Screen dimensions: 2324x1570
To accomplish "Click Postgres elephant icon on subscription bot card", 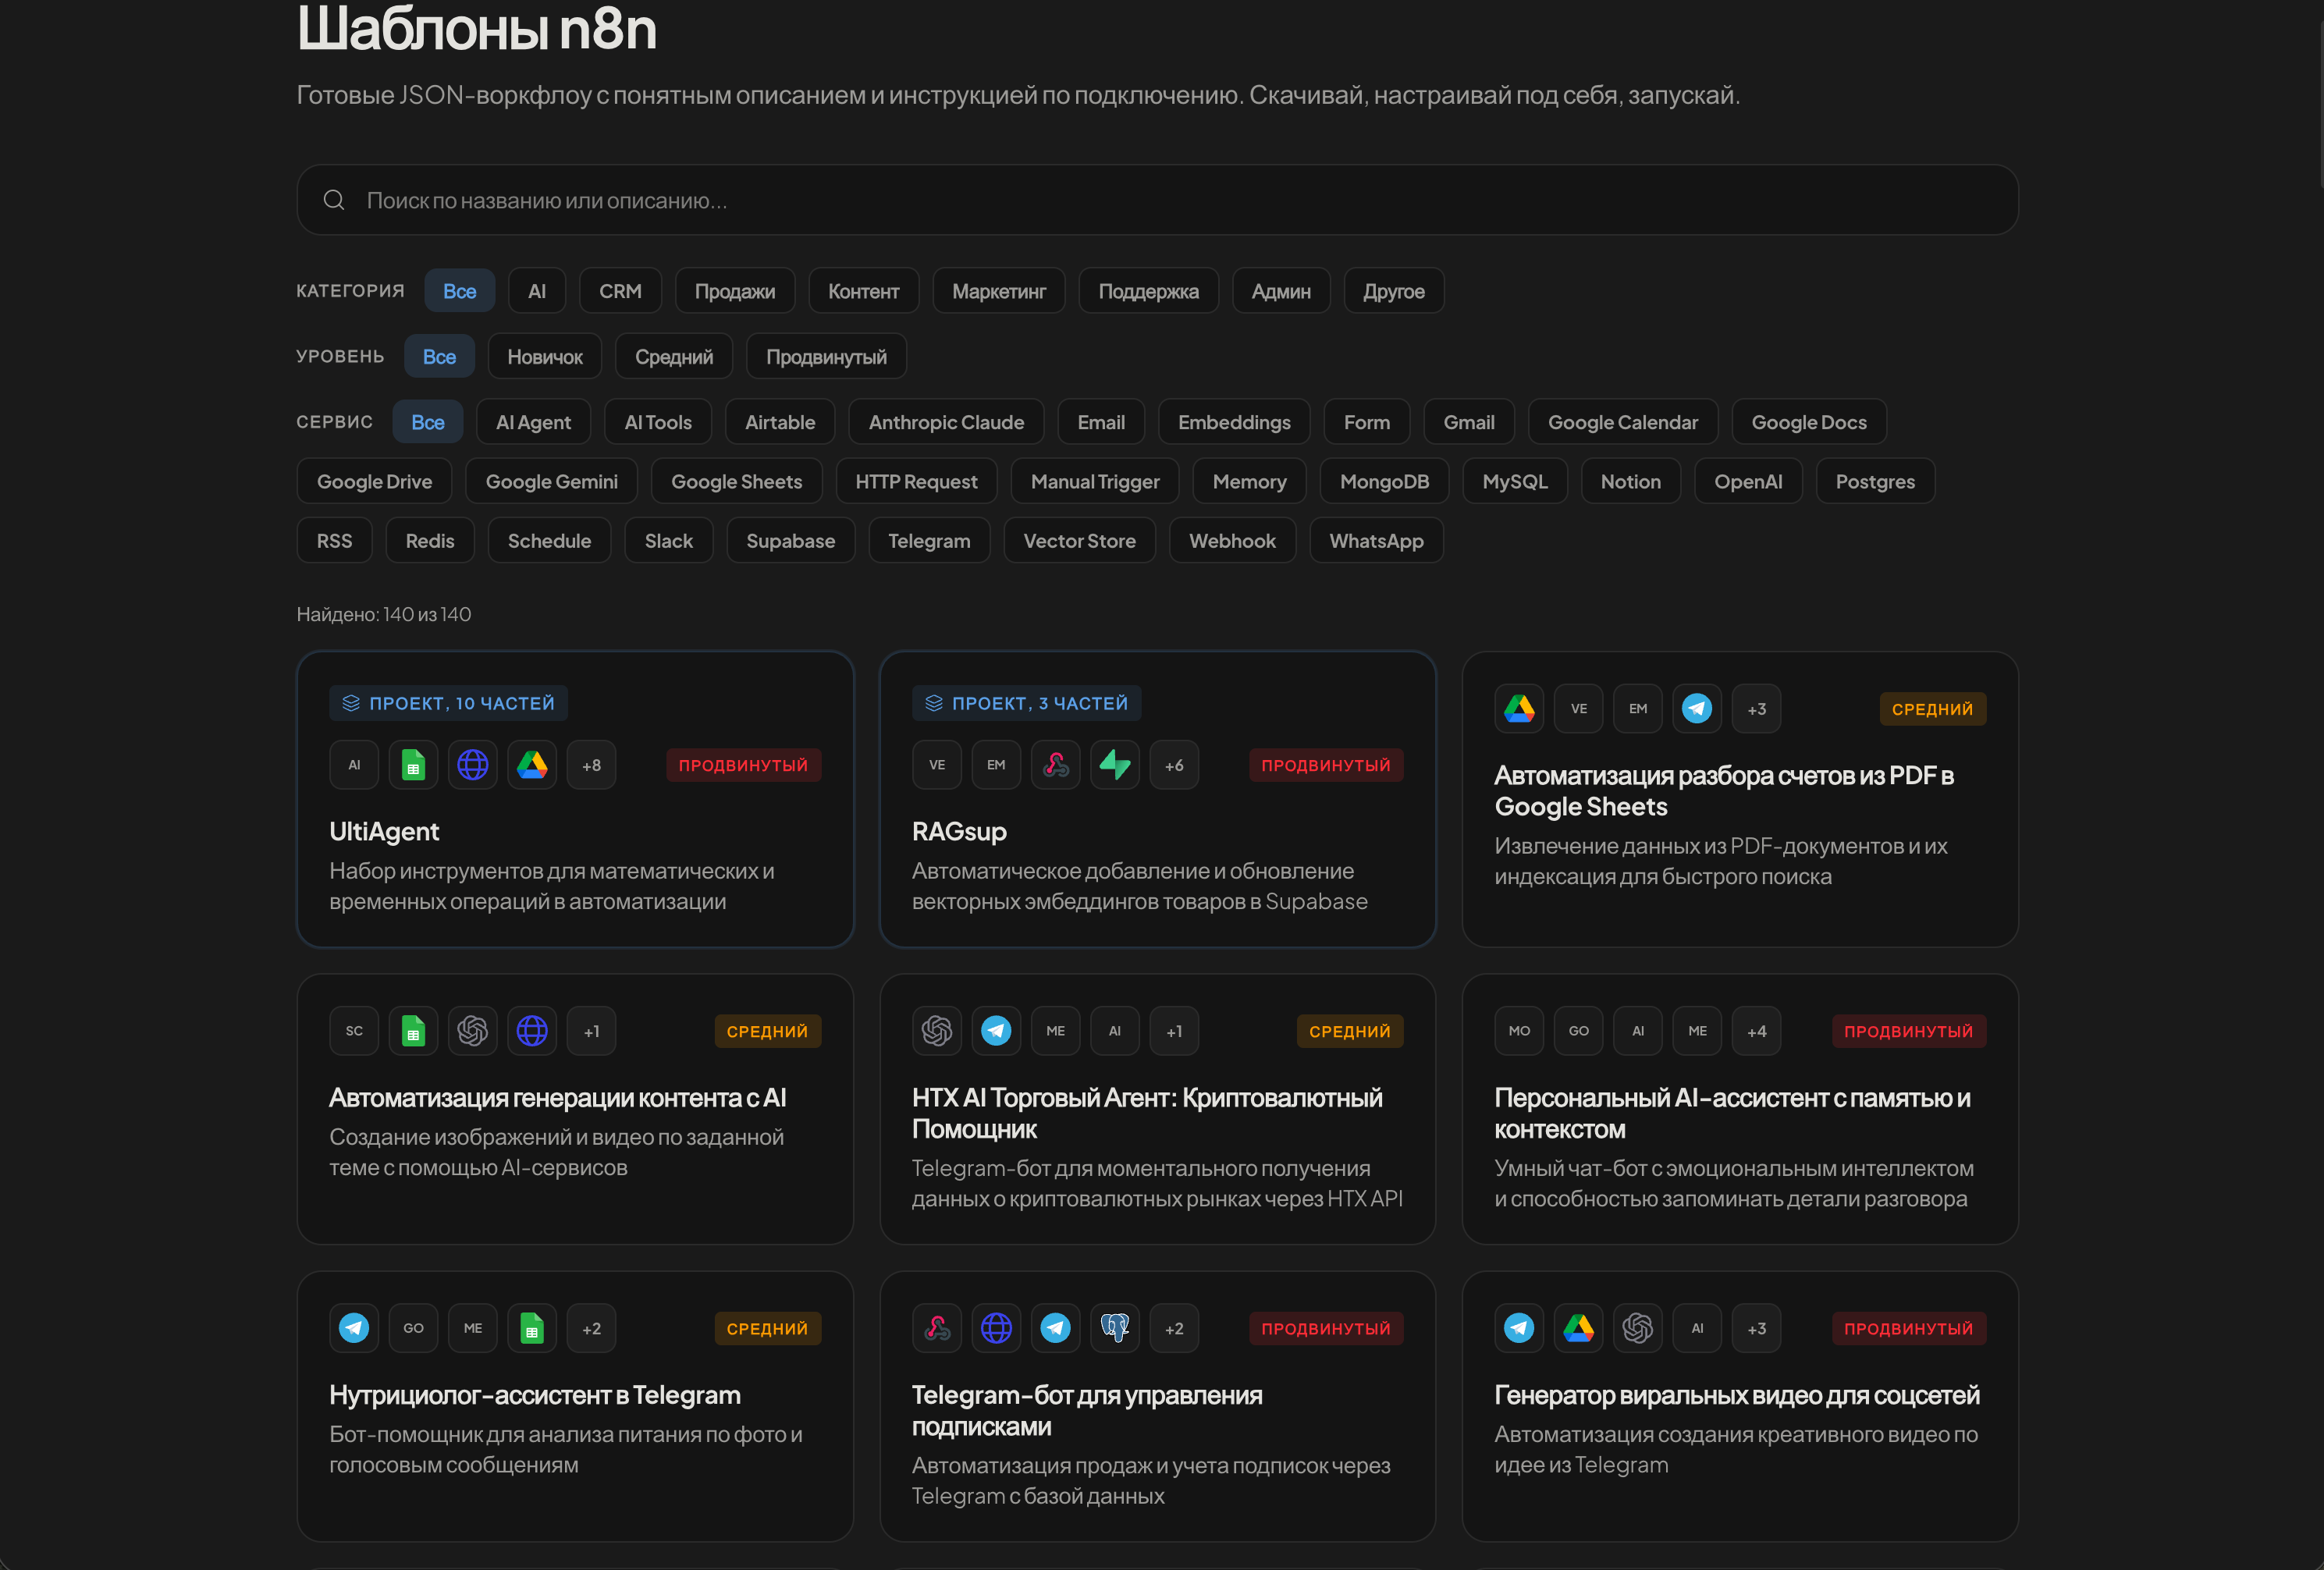I will coord(1115,1328).
